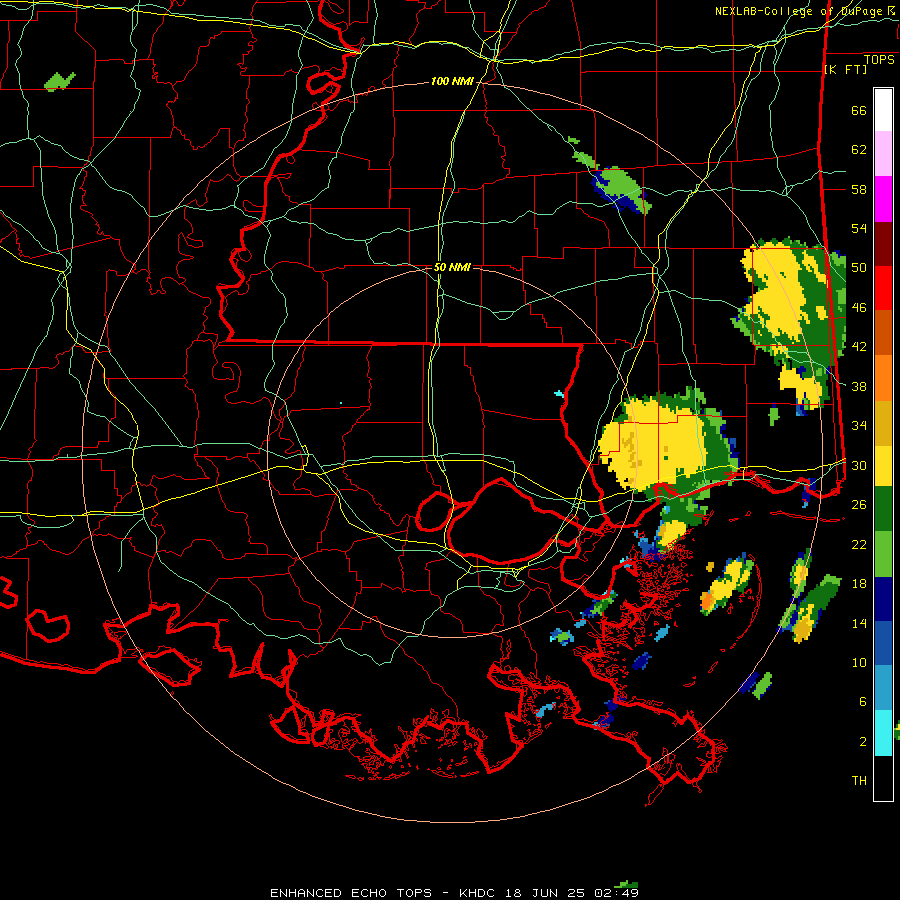
Task: Click the "TH" legend label
Action: point(859,781)
